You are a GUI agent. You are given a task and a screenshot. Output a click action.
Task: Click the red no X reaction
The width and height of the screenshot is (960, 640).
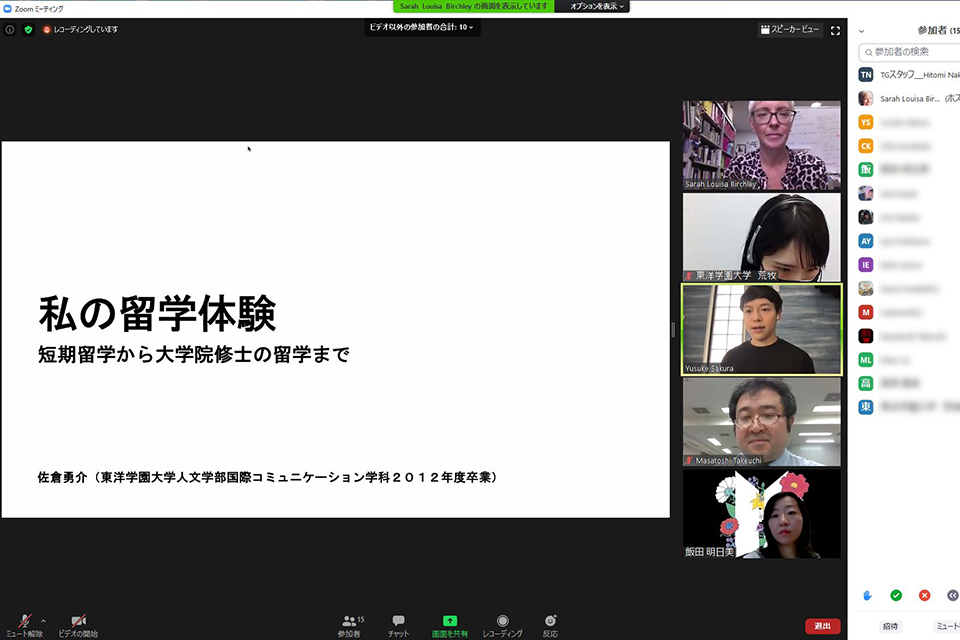click(924, 595)
